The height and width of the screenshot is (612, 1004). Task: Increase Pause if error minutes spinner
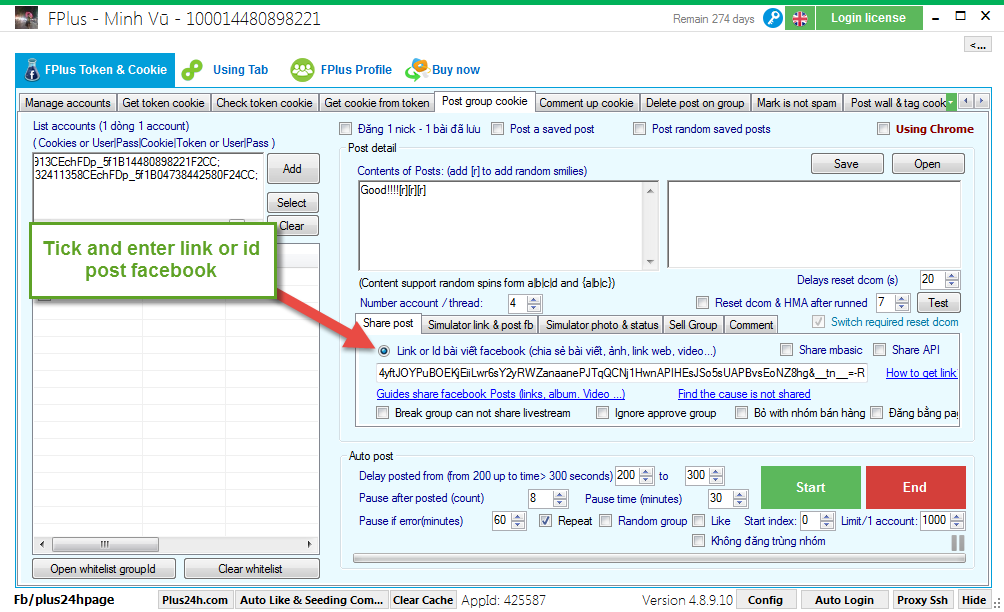coord(519,517)
